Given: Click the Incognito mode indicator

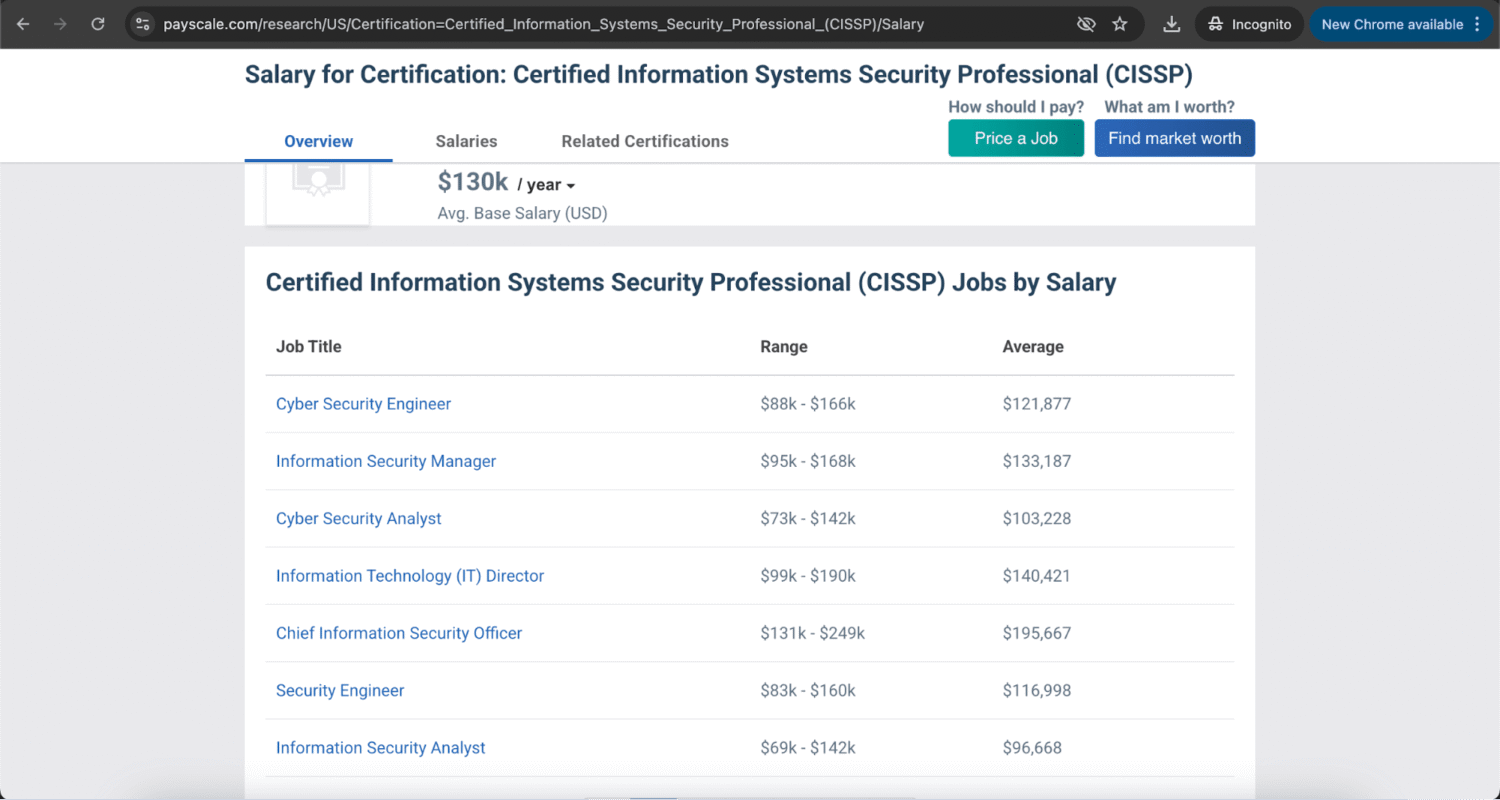Looking at the screenshot, I should [1248, 23].
